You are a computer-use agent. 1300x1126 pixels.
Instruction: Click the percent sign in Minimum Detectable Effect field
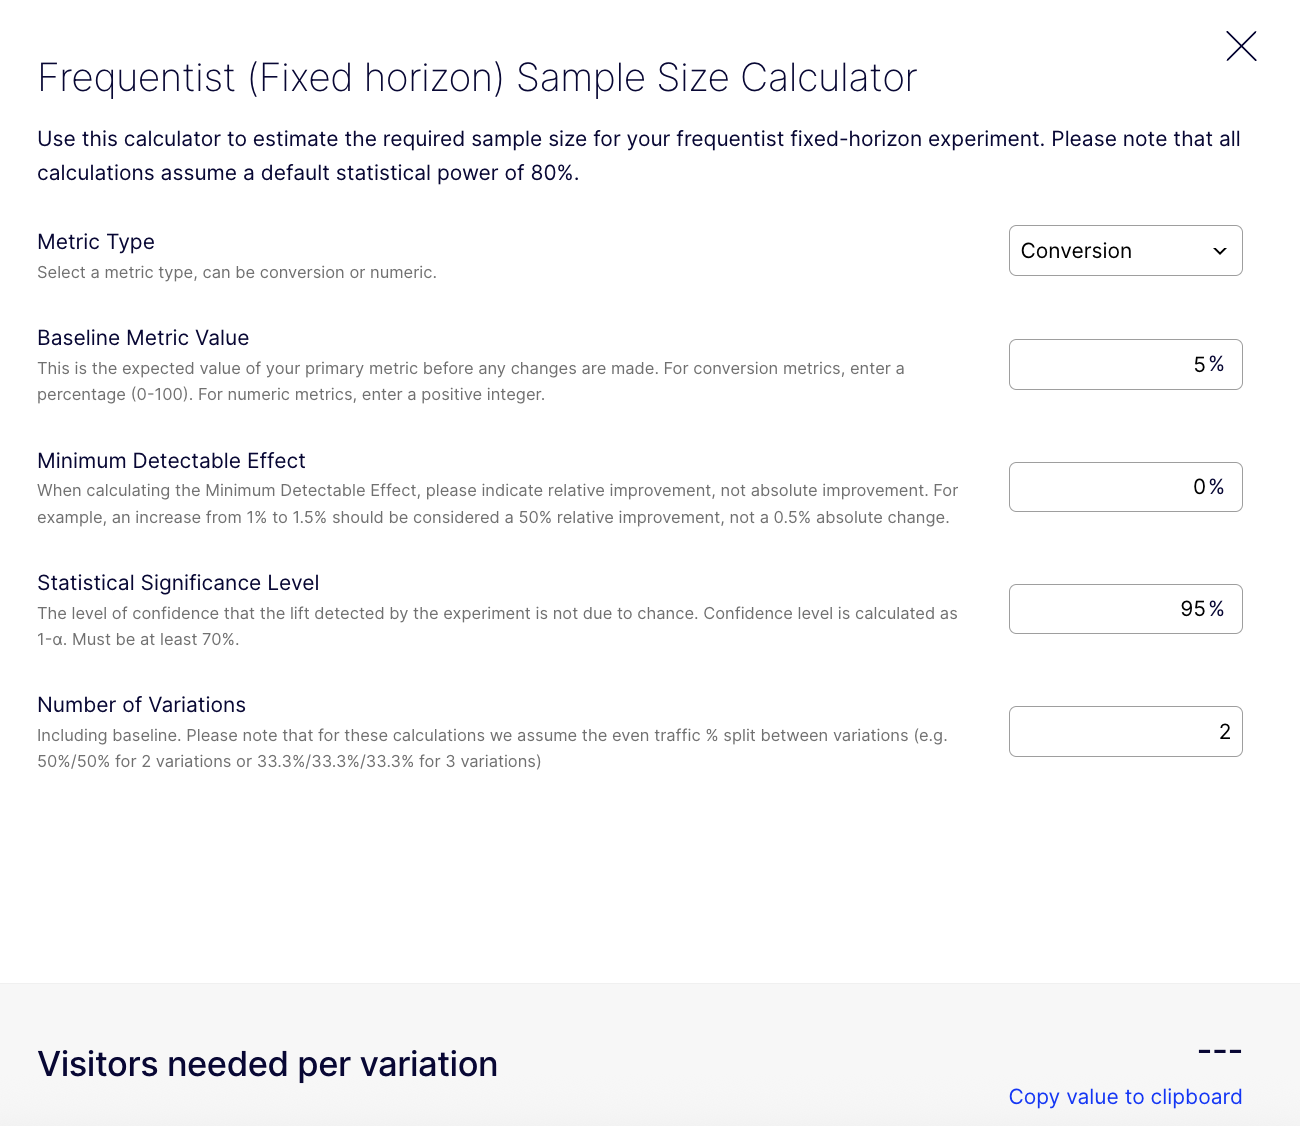[1217, 487]
